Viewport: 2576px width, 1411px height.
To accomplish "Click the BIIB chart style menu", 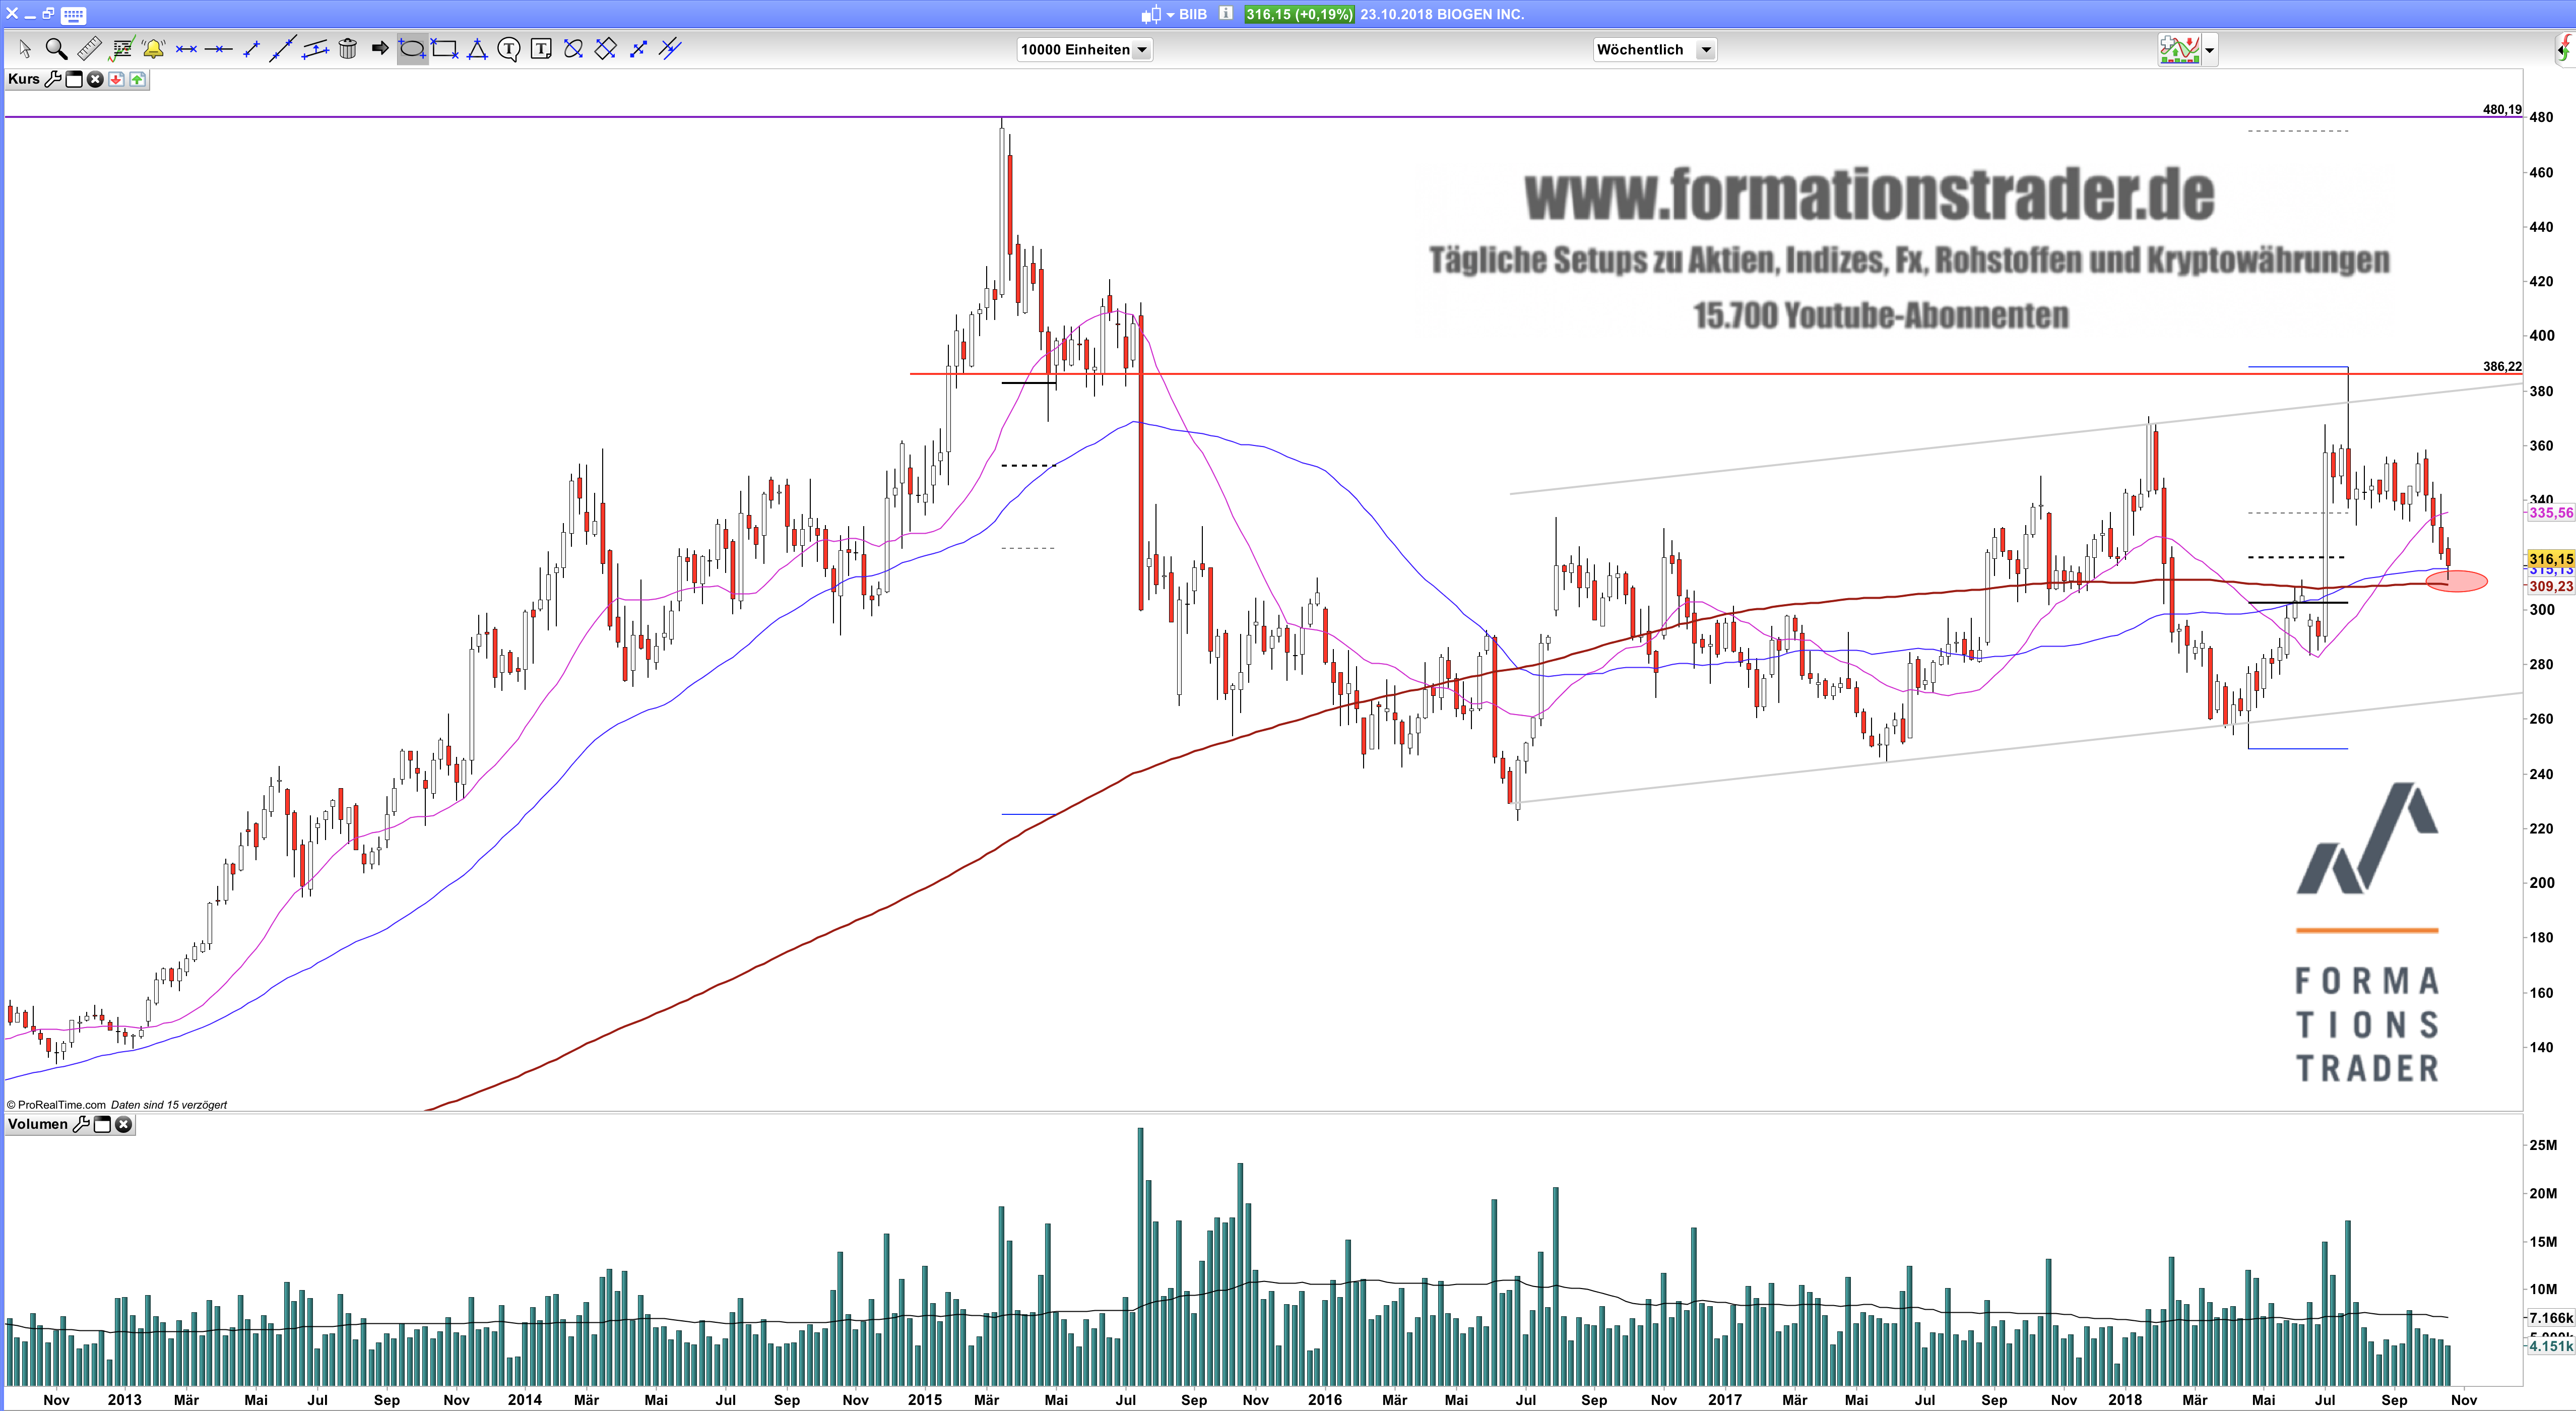I will tap(1157, 15).
